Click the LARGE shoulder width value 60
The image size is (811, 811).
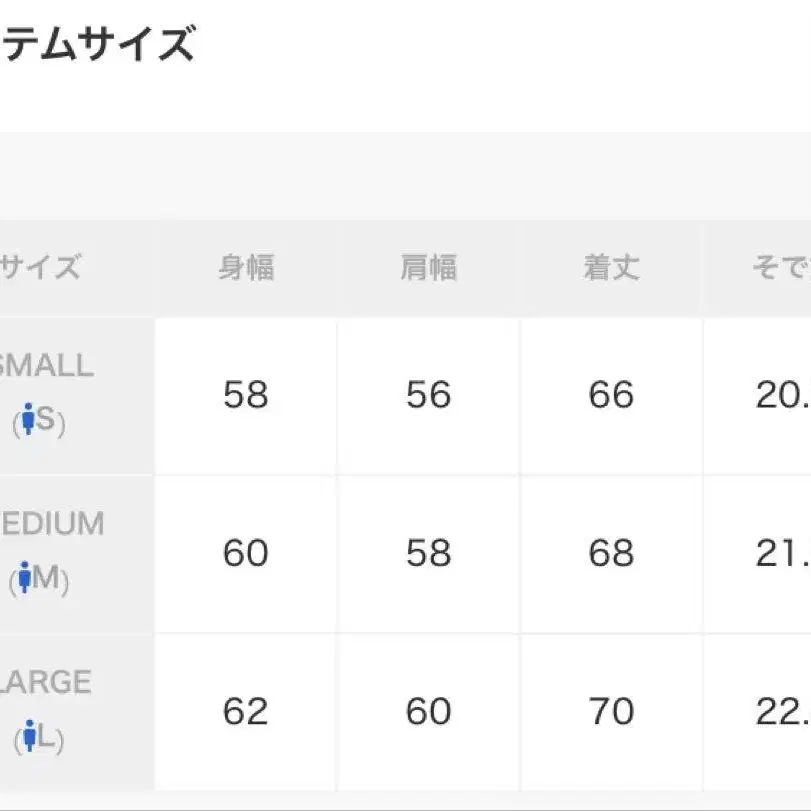(428, 712)
